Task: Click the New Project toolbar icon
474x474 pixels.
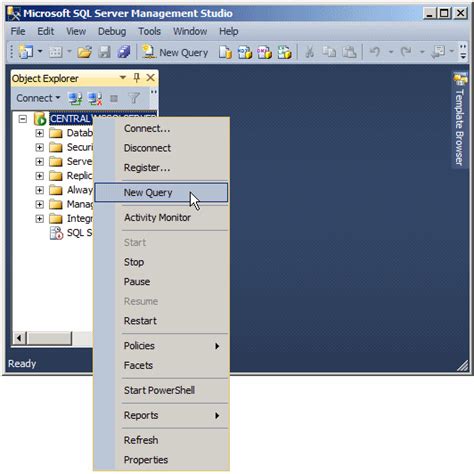Action: [x=25, y=52]
